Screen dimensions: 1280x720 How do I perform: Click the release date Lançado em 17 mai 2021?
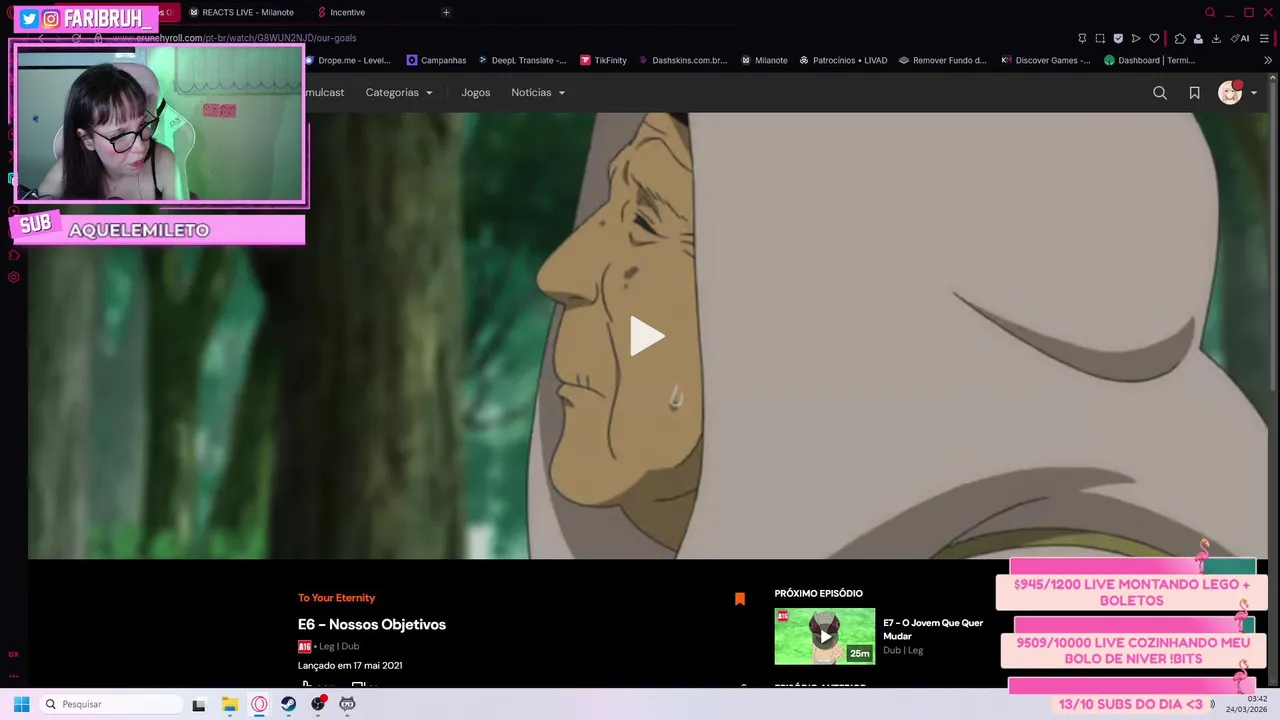click(350, 665)
